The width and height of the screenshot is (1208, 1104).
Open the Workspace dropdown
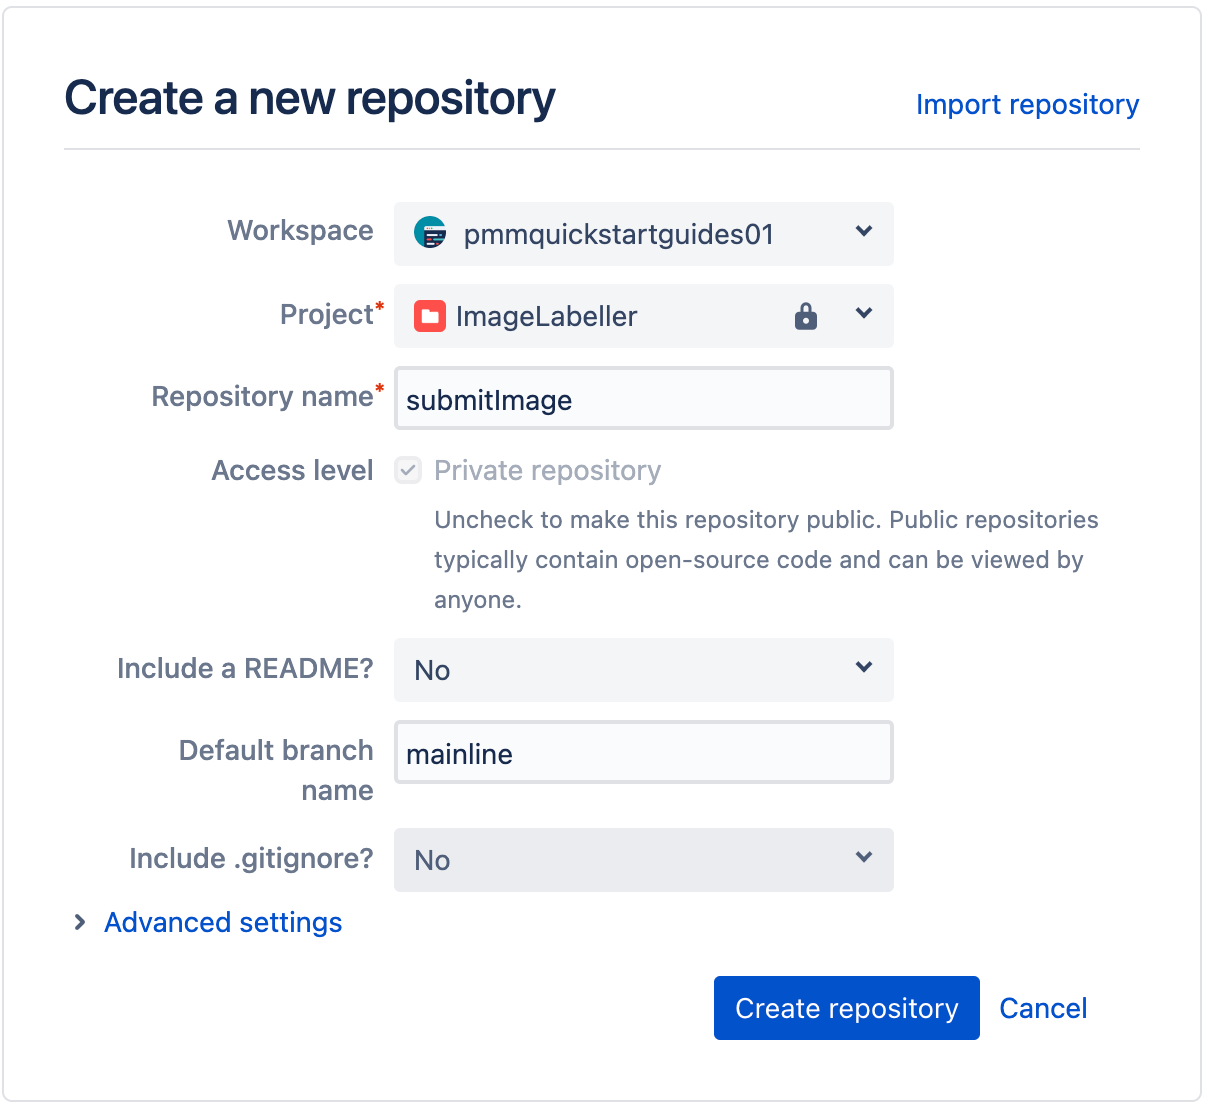(644, 234)
